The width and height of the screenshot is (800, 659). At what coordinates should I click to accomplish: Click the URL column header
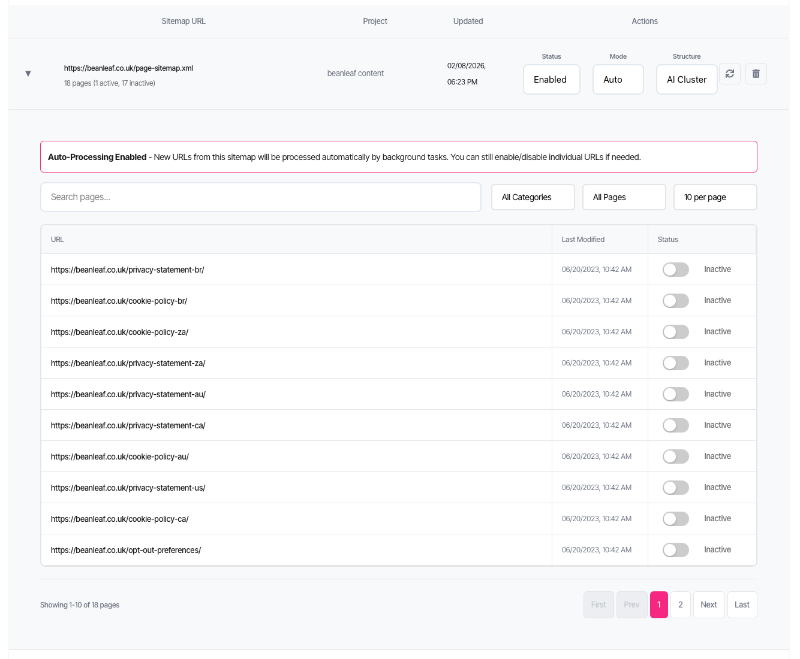point(57,239)
